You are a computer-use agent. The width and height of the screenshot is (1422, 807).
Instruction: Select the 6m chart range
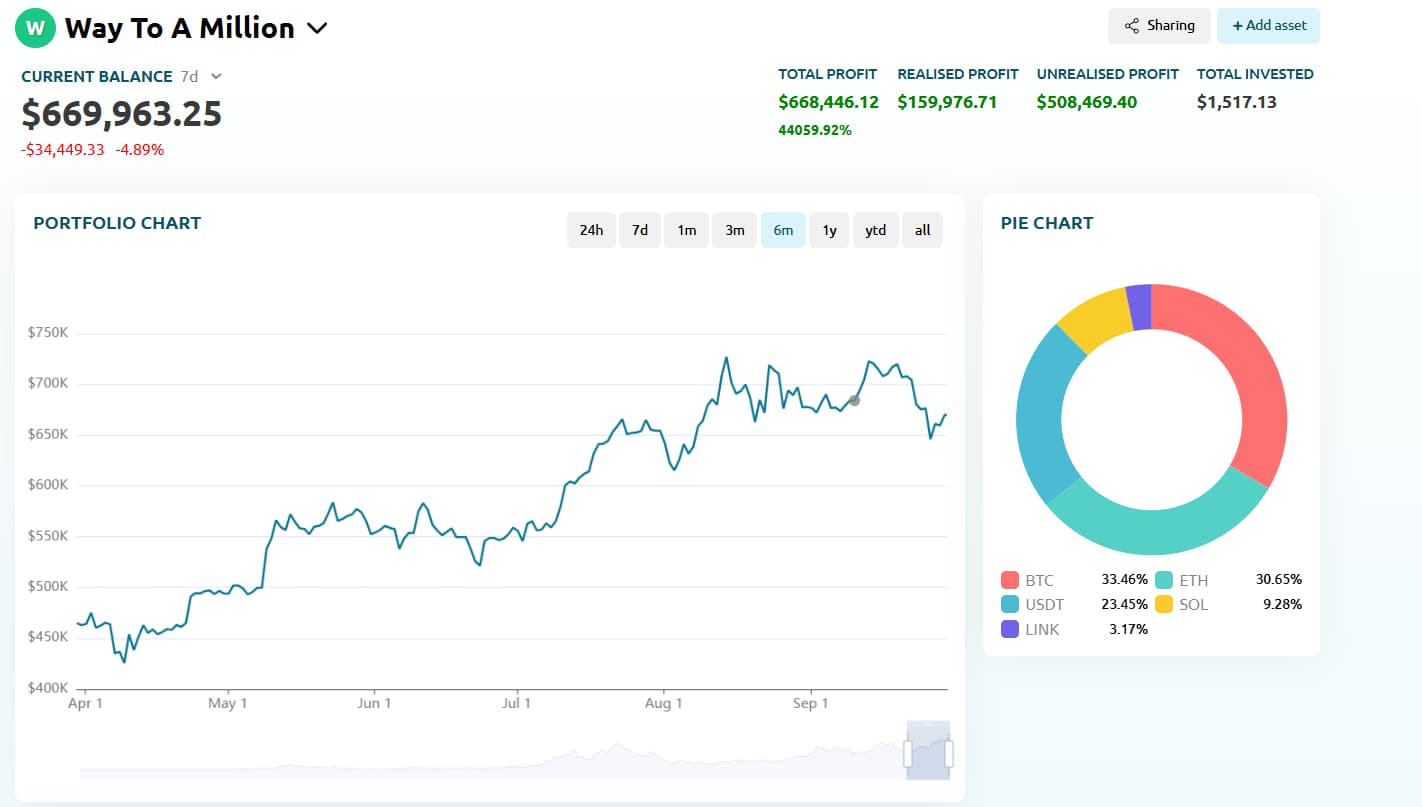coord(783,230)
